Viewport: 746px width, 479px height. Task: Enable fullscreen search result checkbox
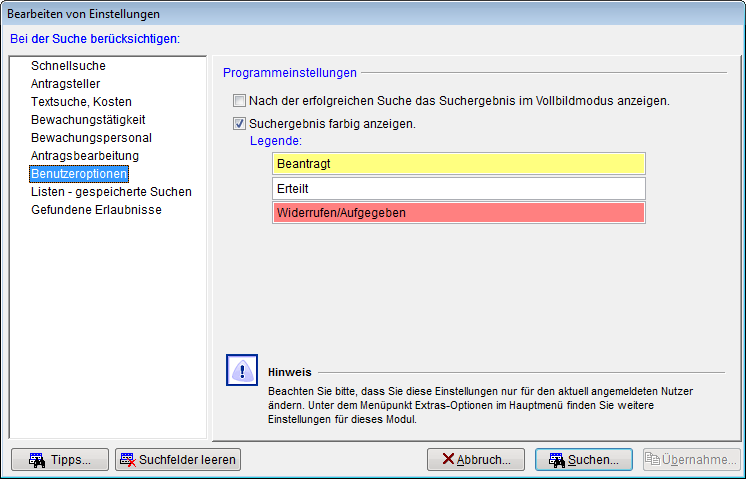point(239,101)
